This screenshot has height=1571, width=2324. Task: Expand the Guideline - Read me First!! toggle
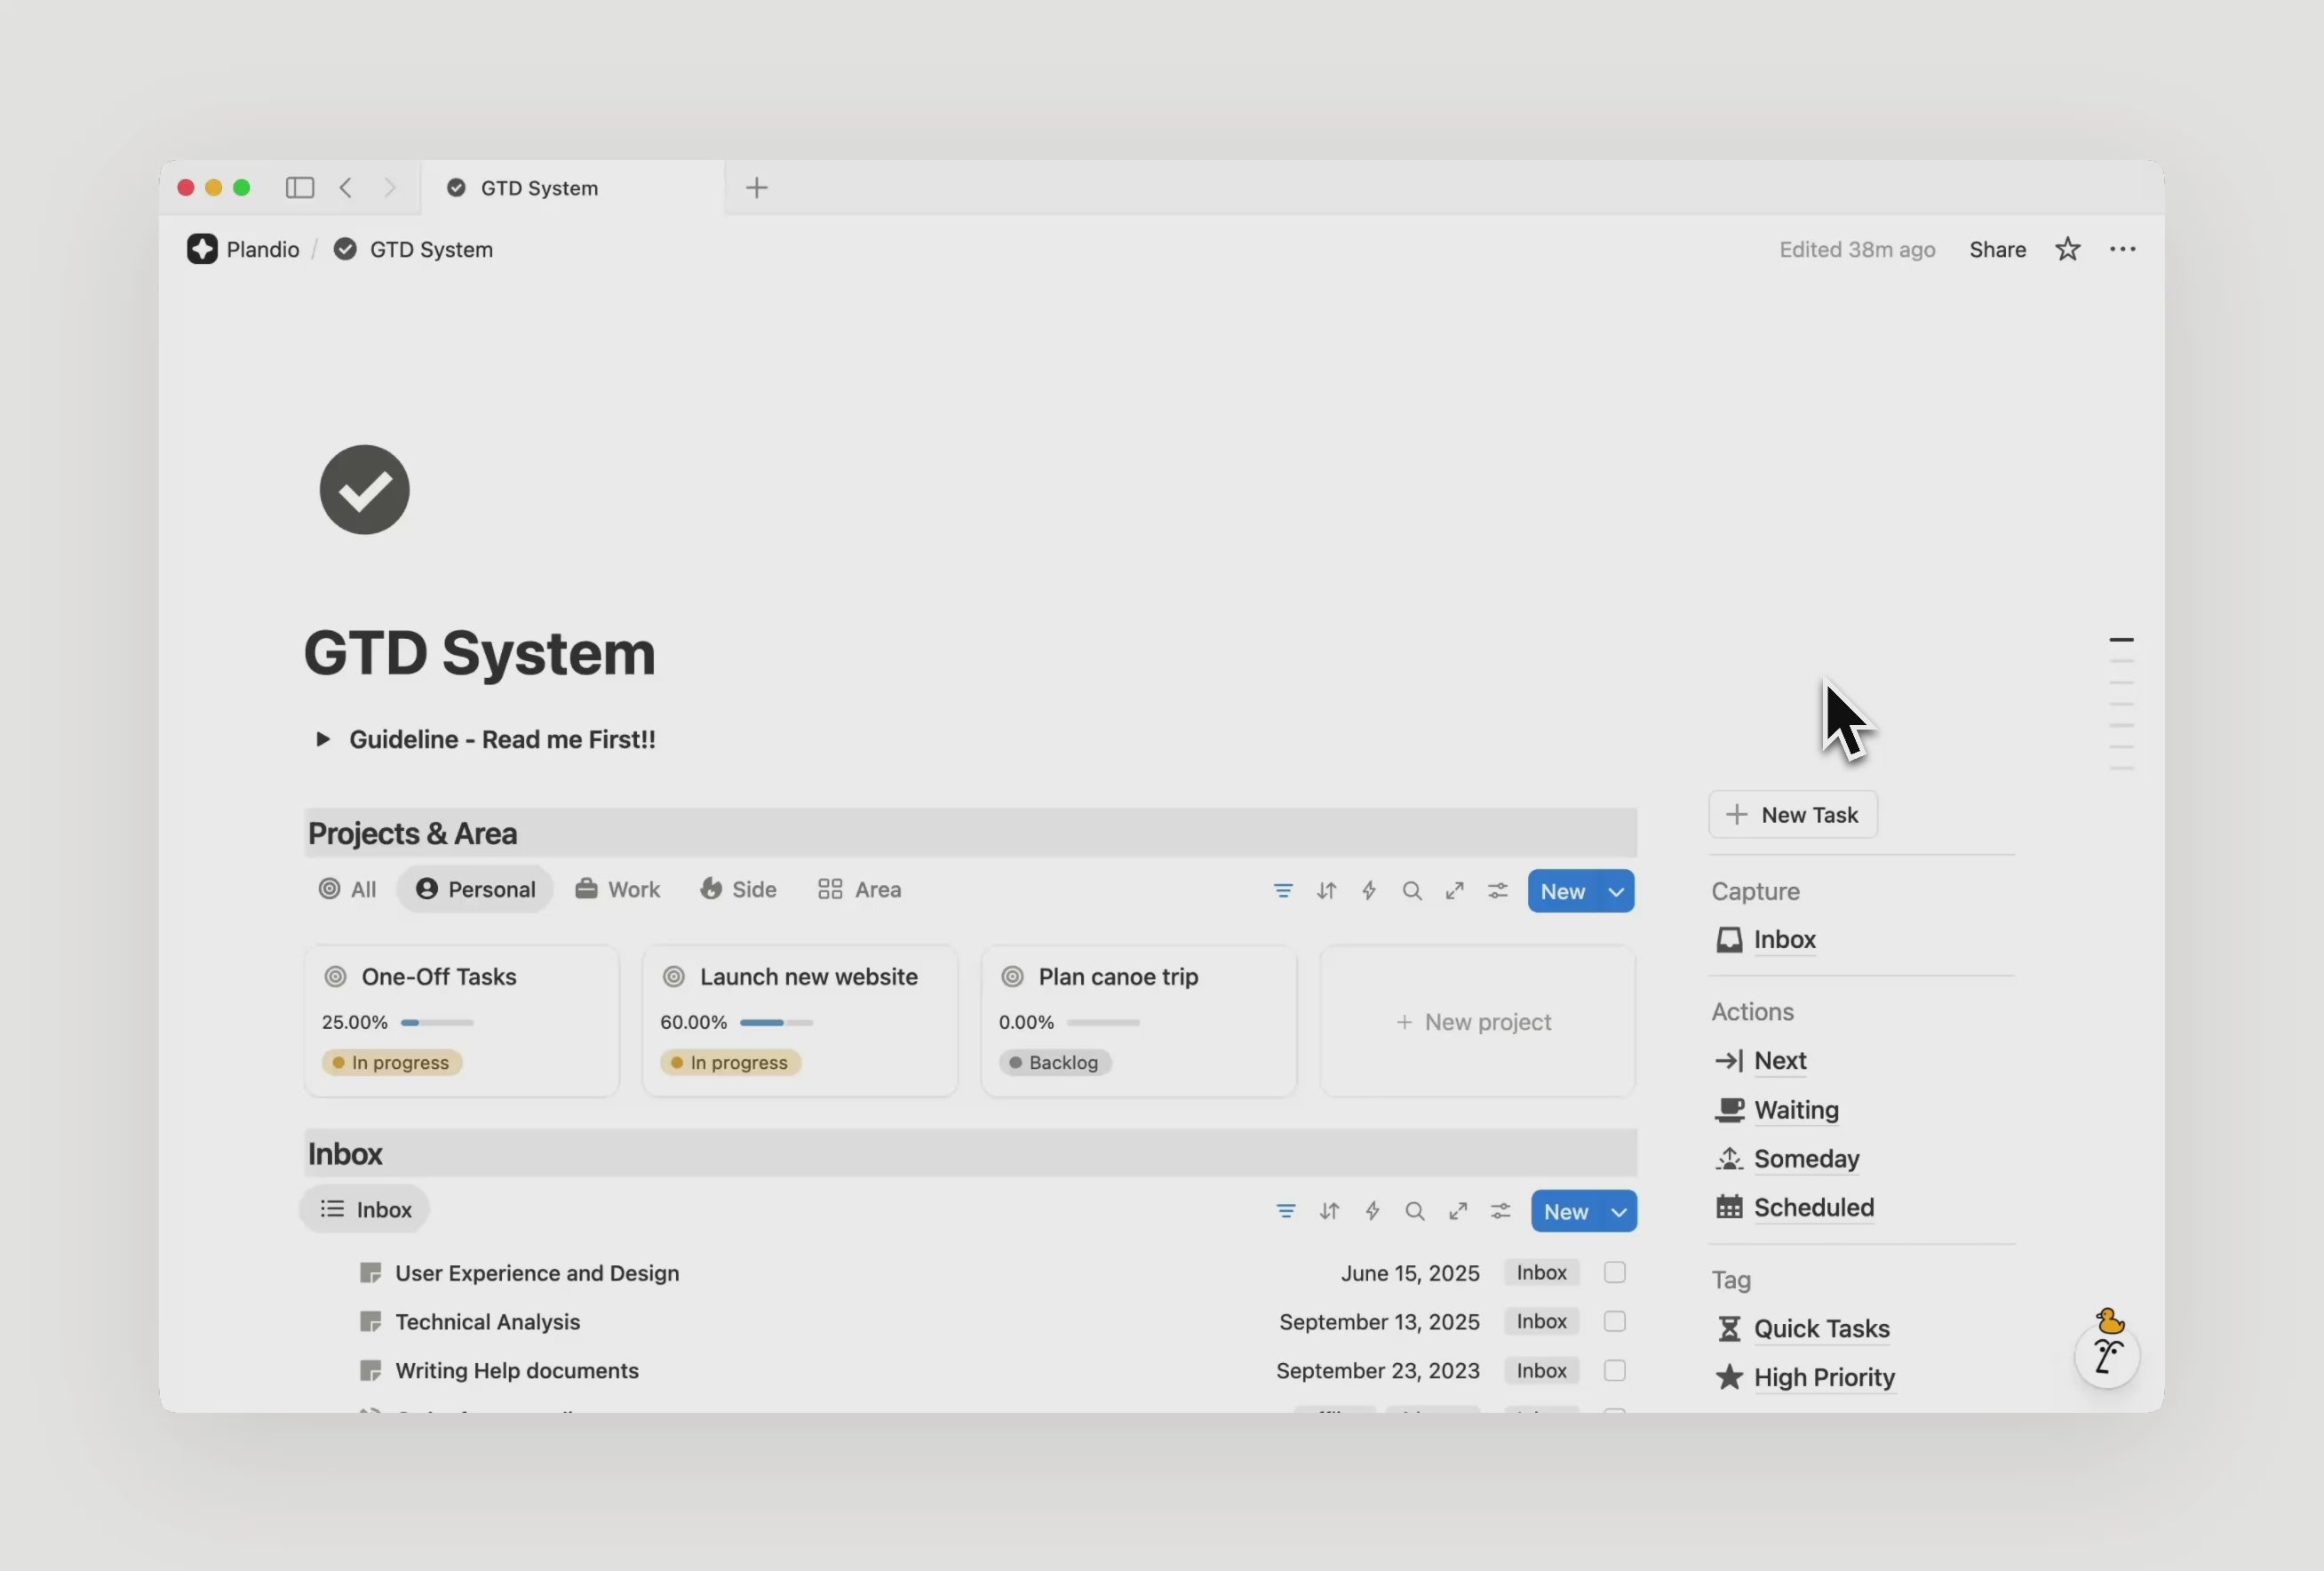tap(323, 739)
